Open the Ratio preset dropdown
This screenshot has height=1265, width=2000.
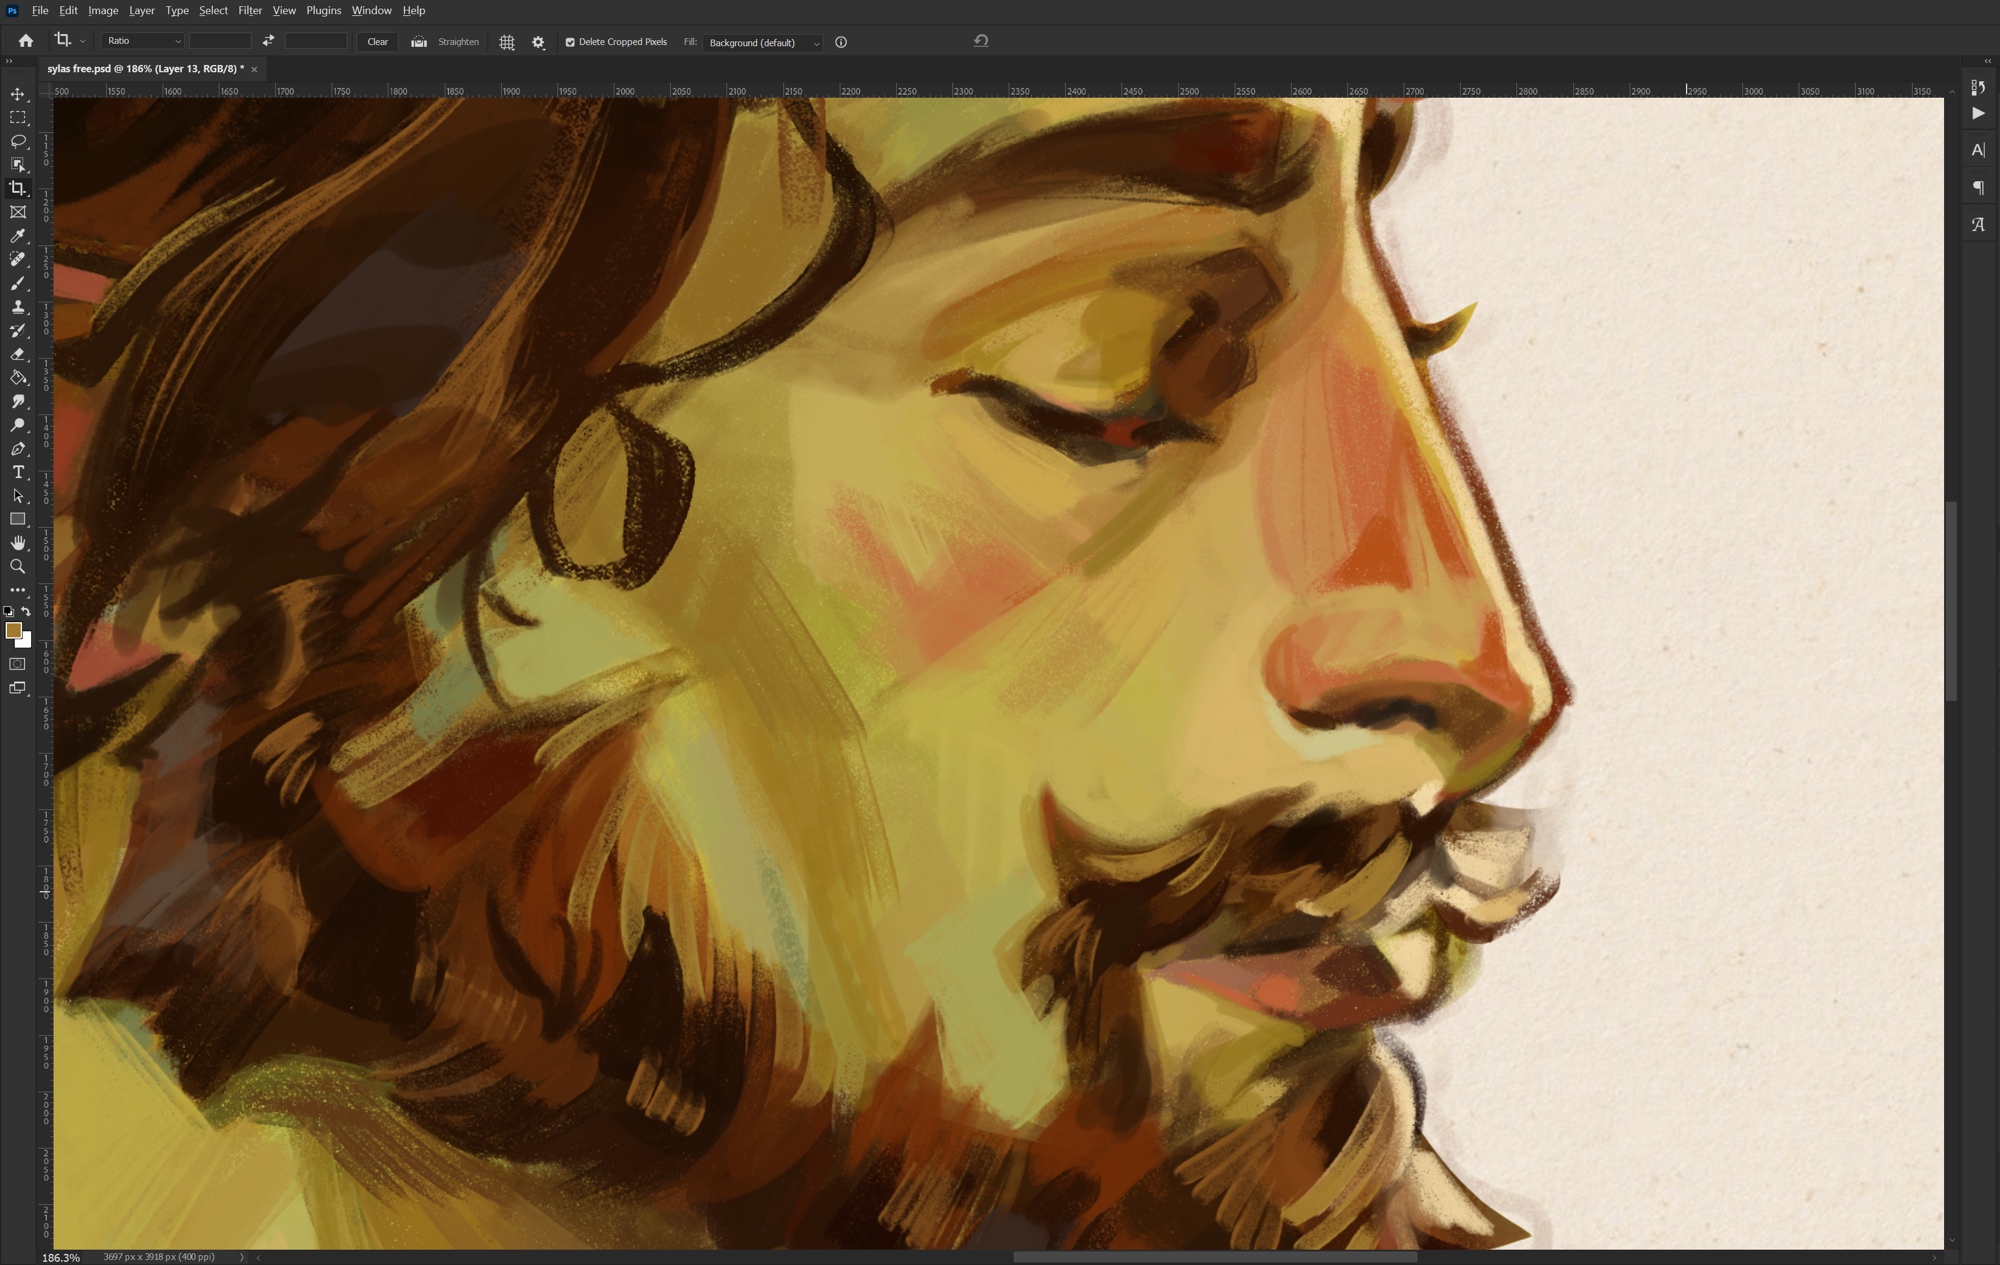pos(143,41)
